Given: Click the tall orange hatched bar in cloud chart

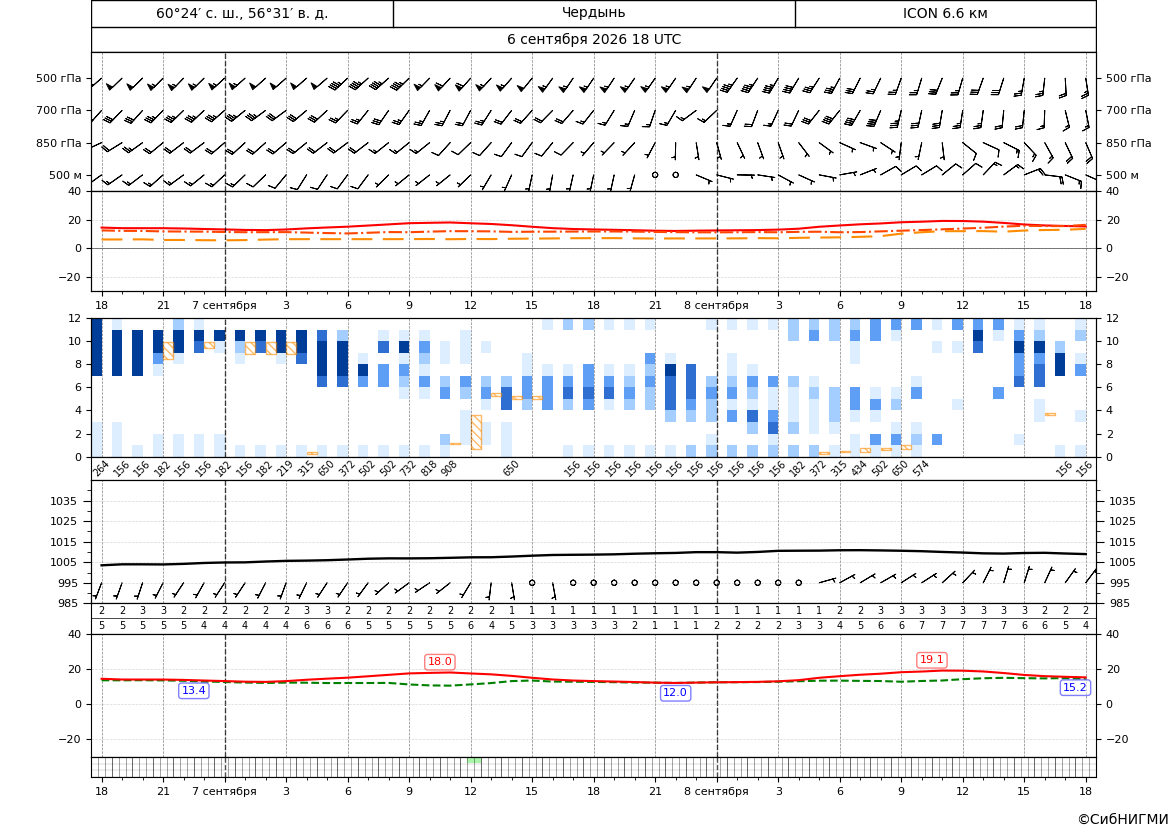Looking at the screenshot, I should 476,433.
